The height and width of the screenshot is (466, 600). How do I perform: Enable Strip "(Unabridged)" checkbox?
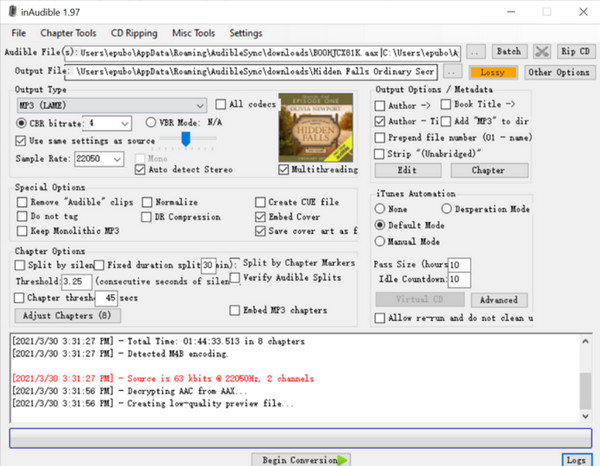[379, 154]
